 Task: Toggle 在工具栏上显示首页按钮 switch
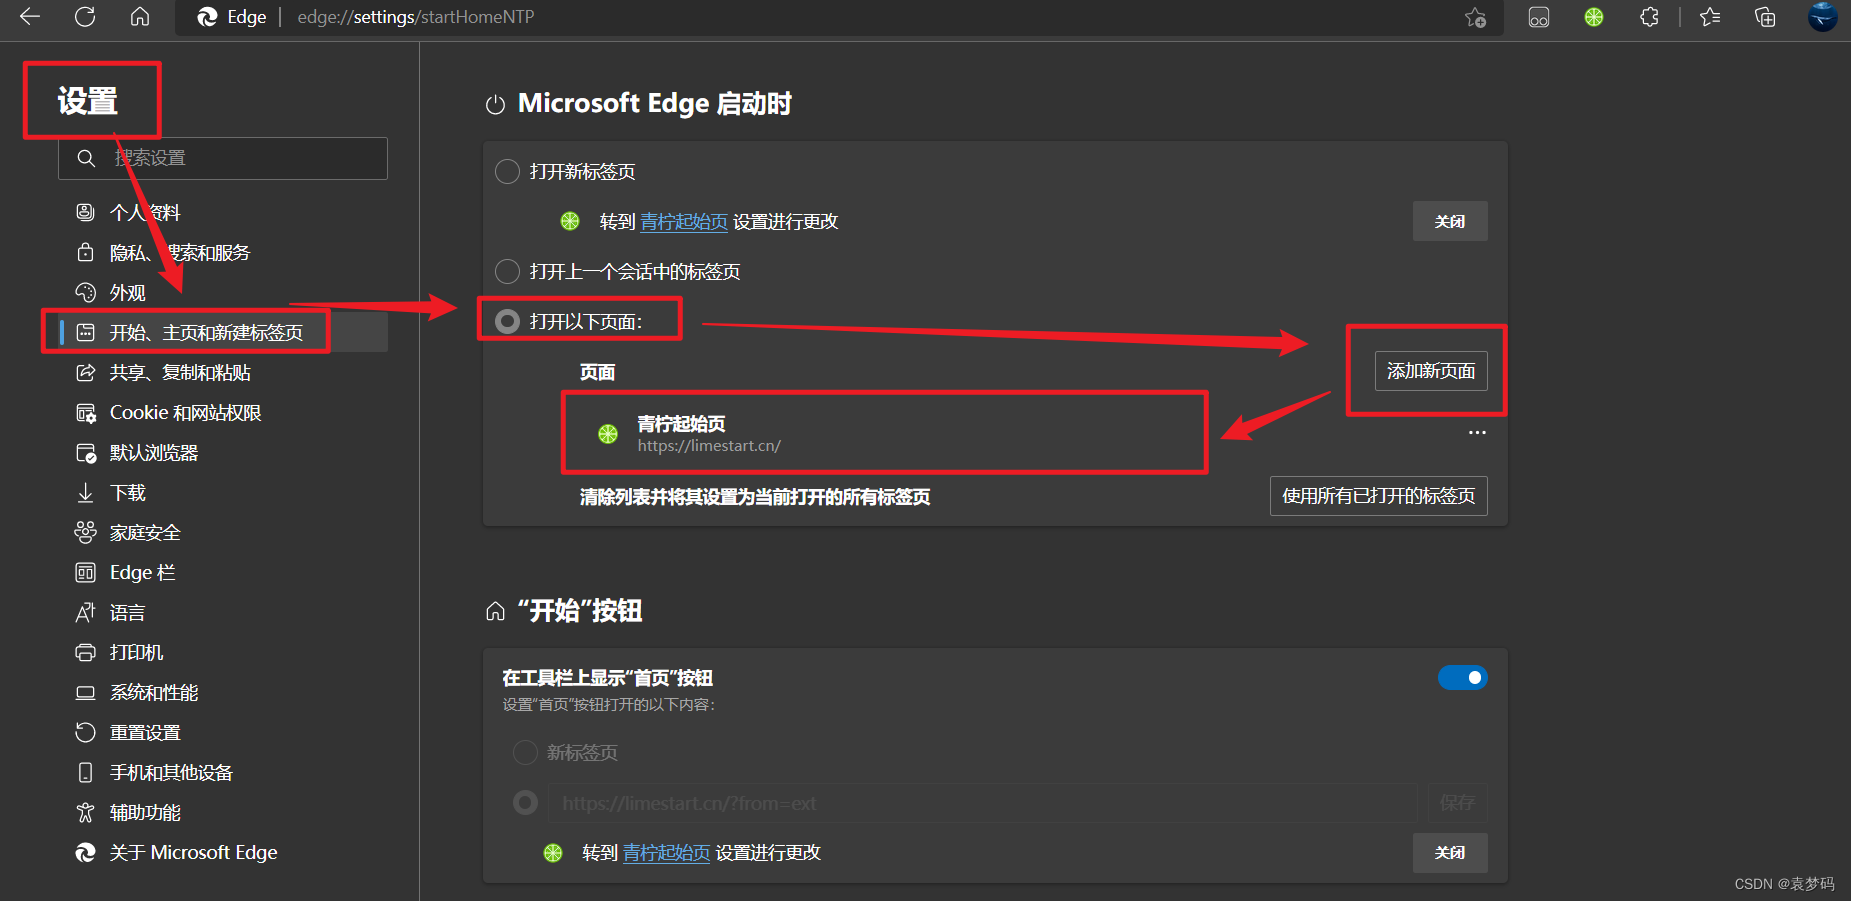pyautogui.click(x=1462, y=678)
